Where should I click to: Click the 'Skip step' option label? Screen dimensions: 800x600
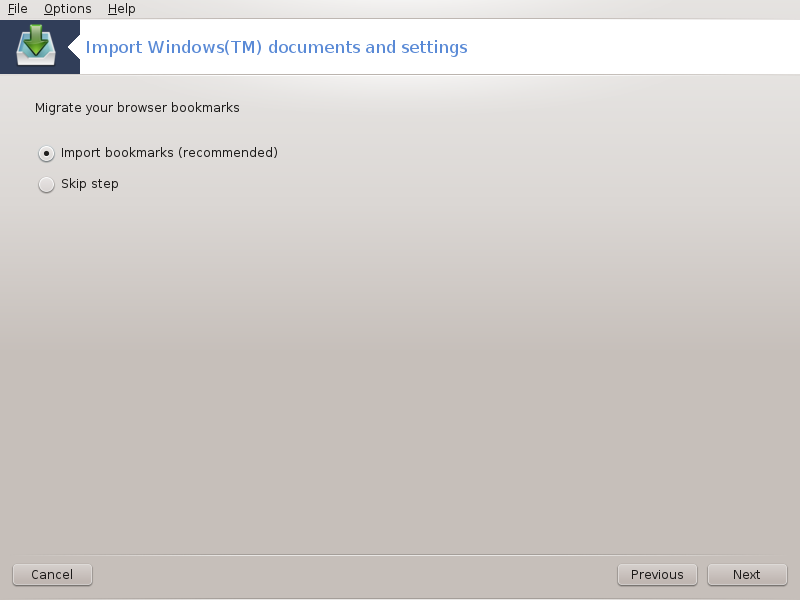click(90, 184)
